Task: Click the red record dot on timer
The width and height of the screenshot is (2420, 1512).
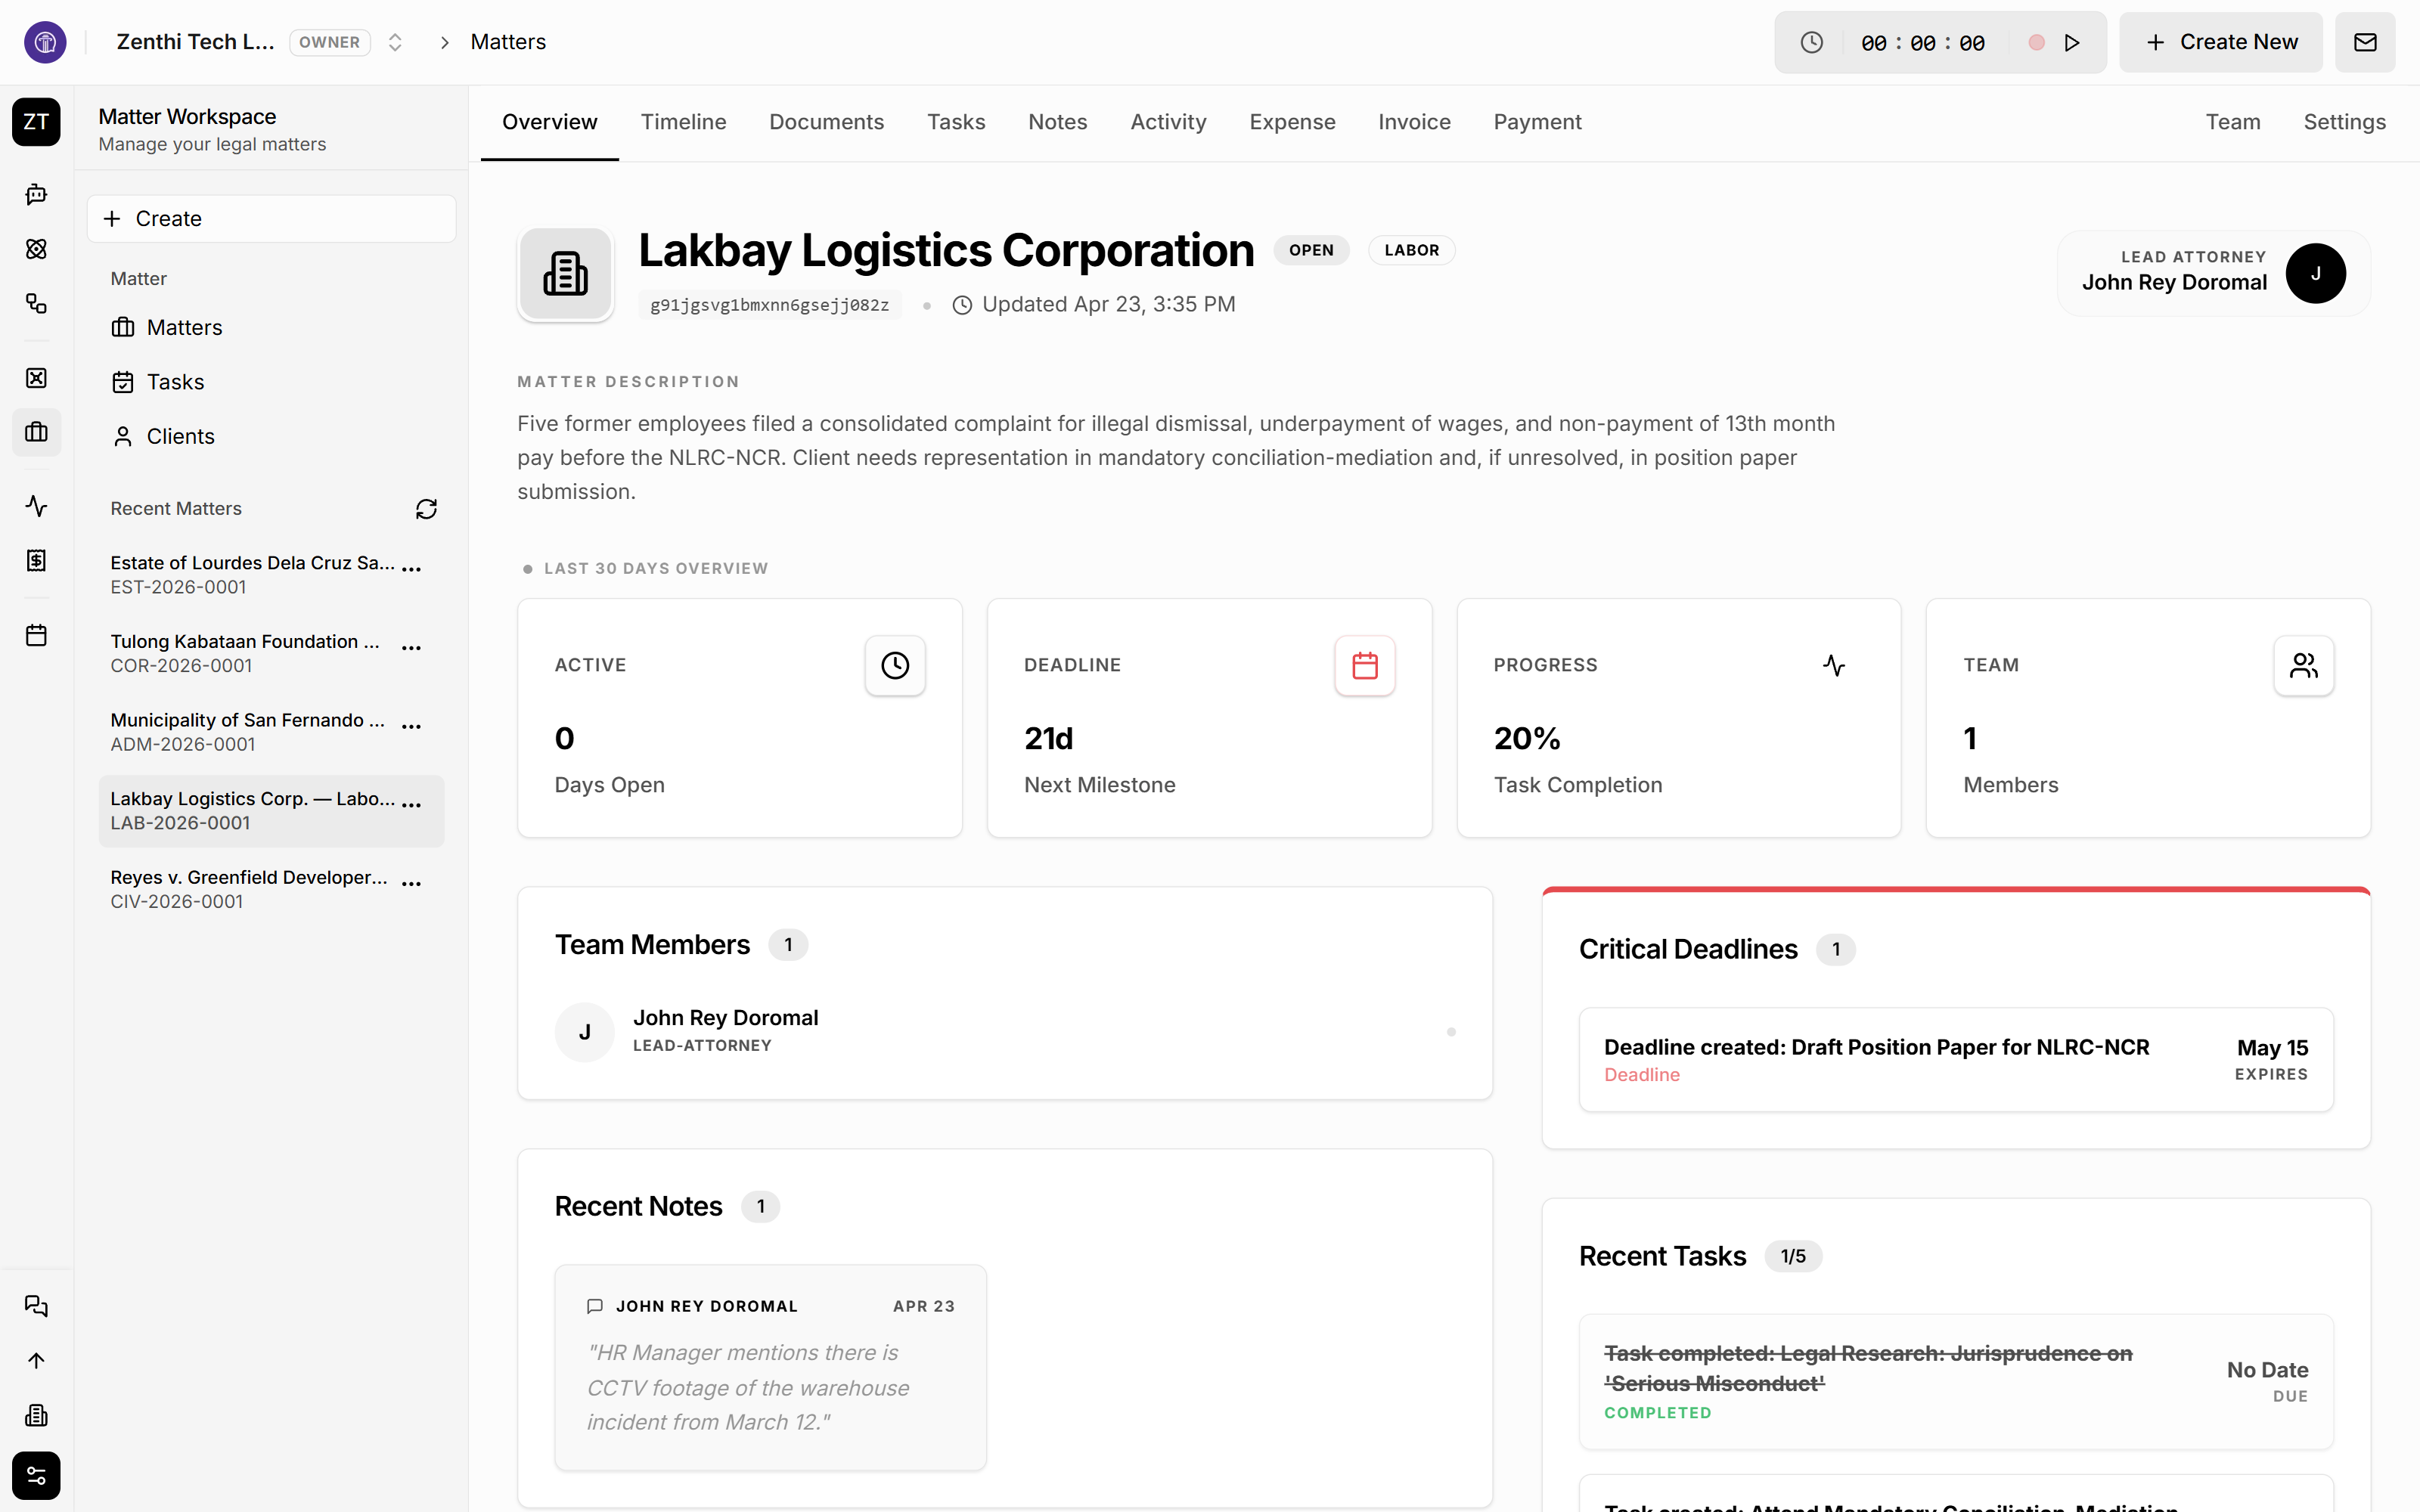Action: (2036, 42)
